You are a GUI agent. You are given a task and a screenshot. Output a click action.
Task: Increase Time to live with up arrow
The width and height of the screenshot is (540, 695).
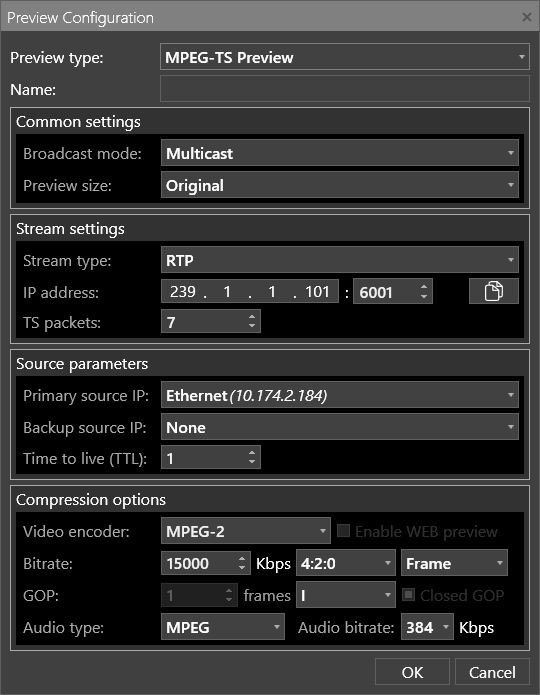point(252,453)
